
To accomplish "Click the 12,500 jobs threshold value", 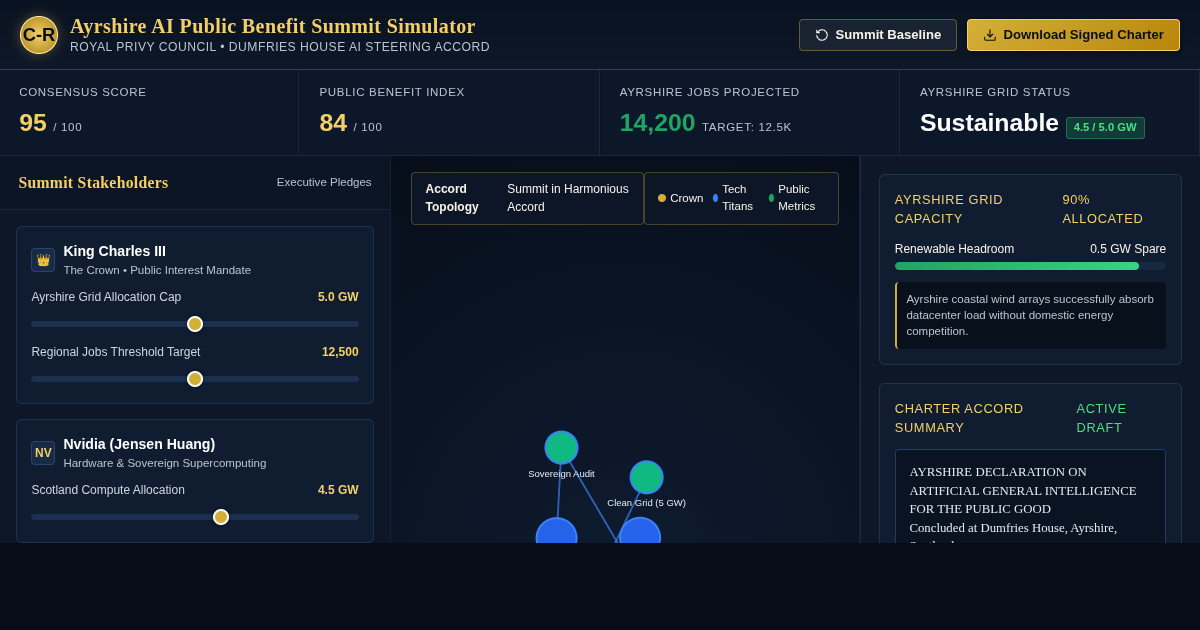I will [340, 352].
